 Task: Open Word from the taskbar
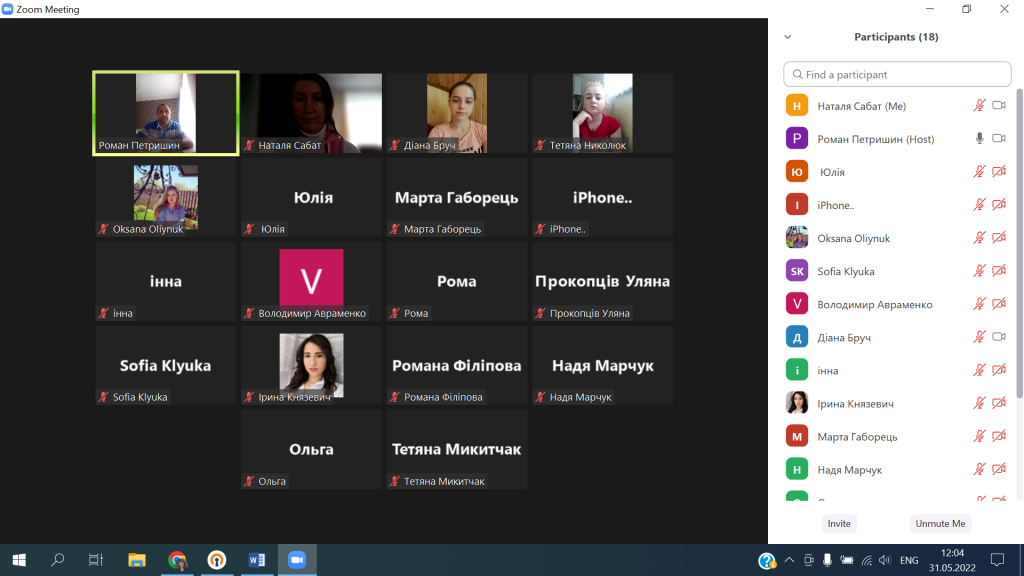click(x=256, y=560)
